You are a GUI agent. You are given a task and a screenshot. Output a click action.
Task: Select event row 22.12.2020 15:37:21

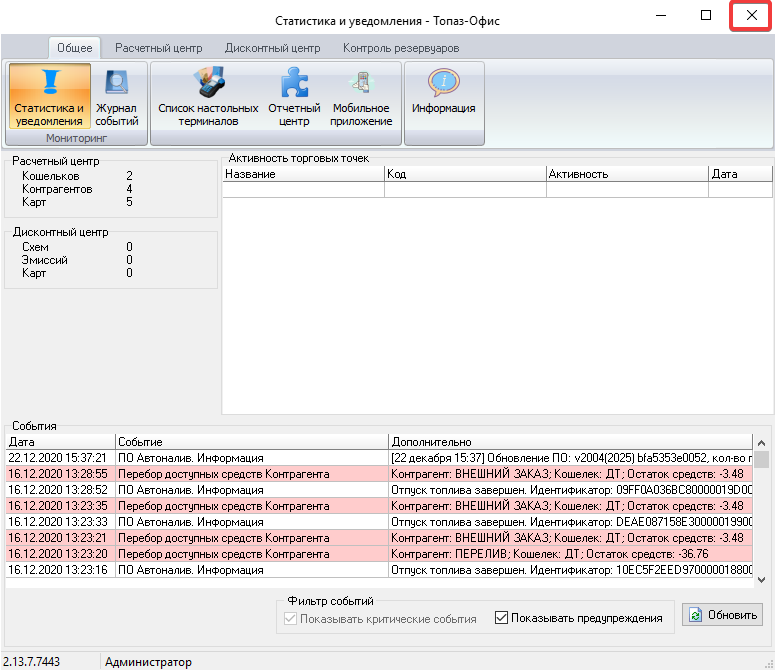tap(380, 458)
